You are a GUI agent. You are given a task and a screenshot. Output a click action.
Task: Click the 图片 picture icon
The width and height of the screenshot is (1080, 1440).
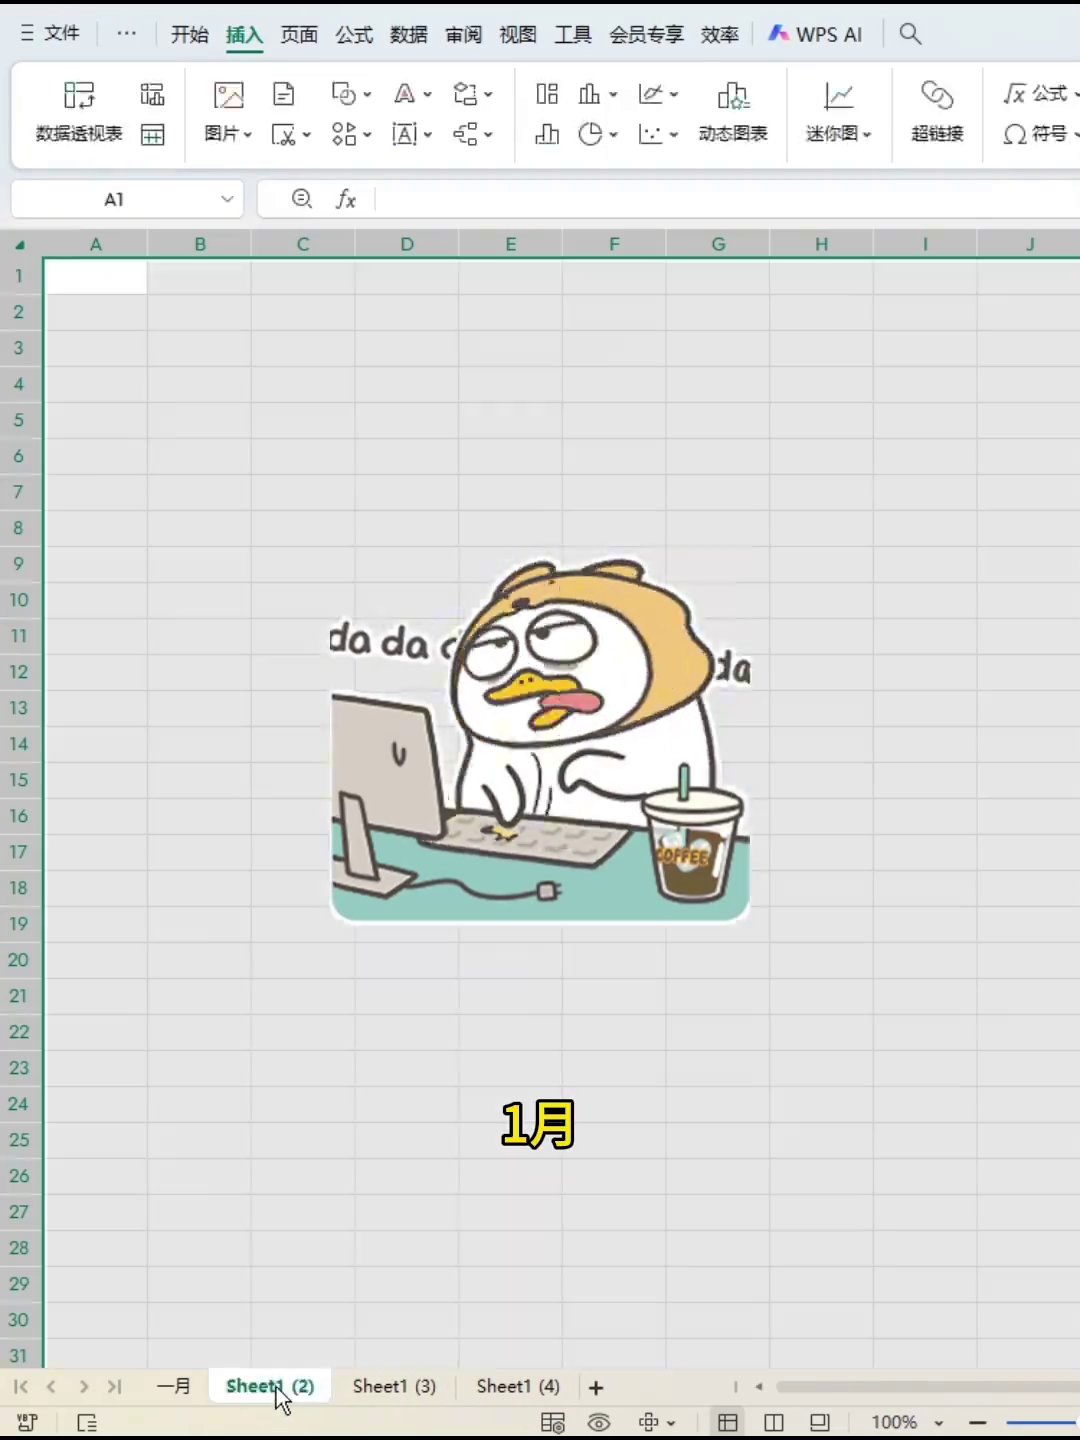tap(229, 95)
